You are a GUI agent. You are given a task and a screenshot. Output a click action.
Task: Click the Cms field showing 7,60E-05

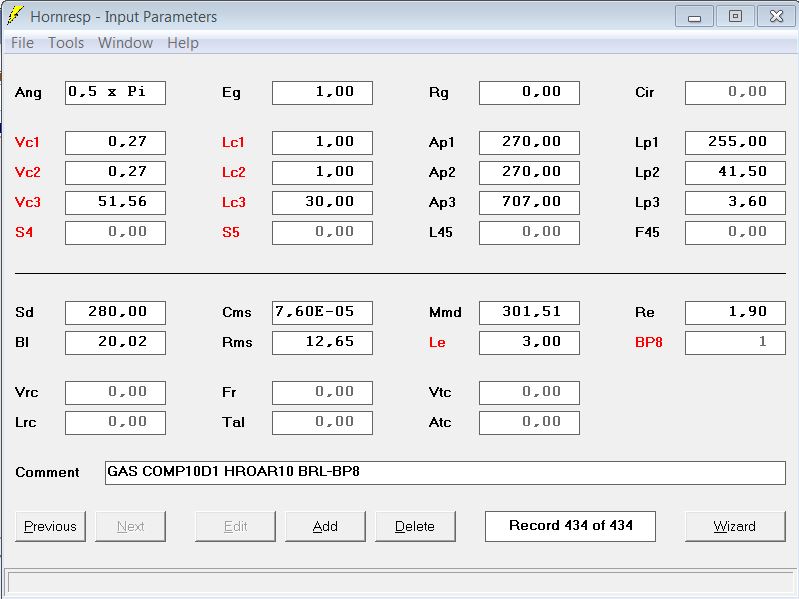coord(322,313)
